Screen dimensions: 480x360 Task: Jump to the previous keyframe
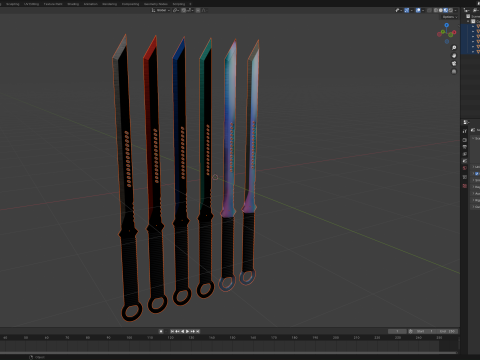177,331
